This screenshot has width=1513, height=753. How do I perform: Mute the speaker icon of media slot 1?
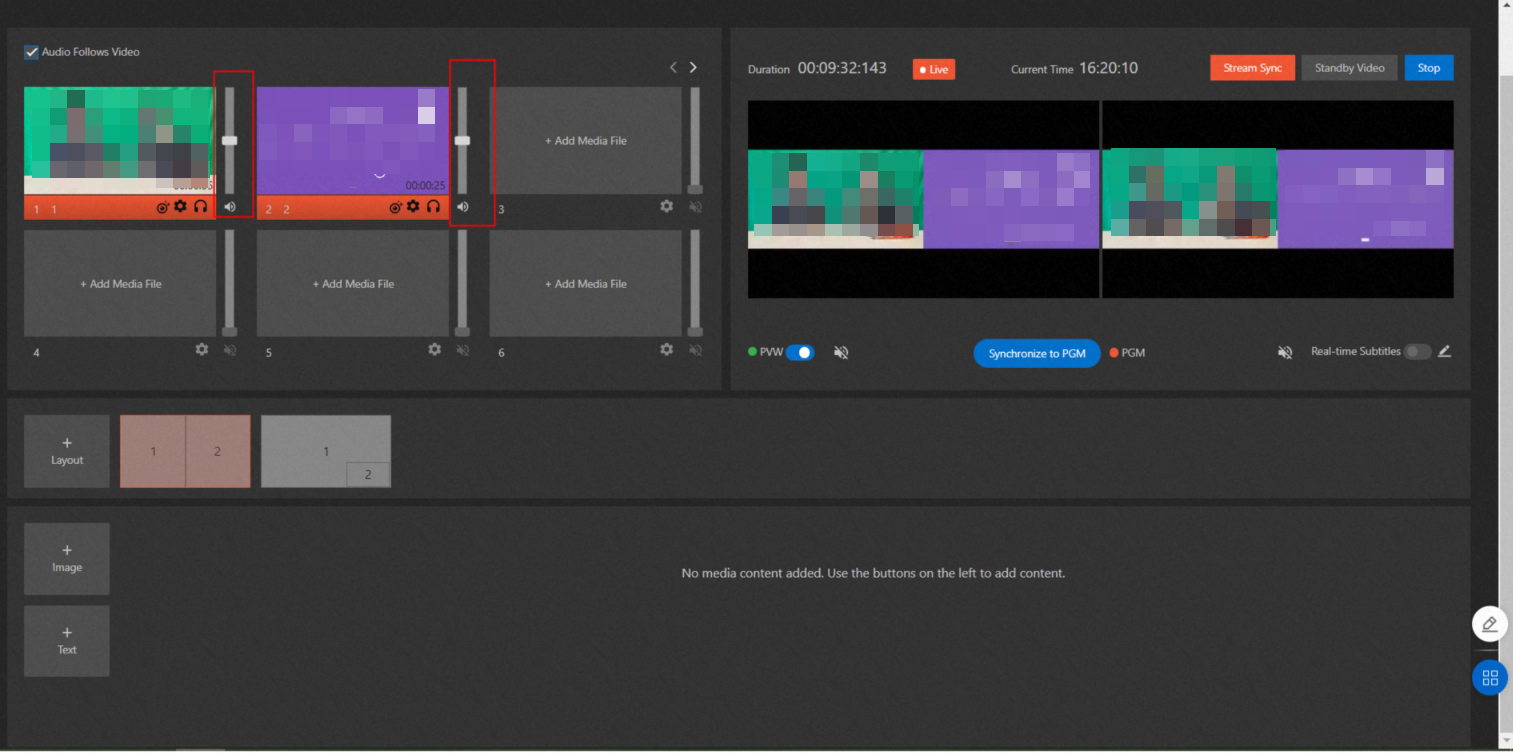coord(230,206)
